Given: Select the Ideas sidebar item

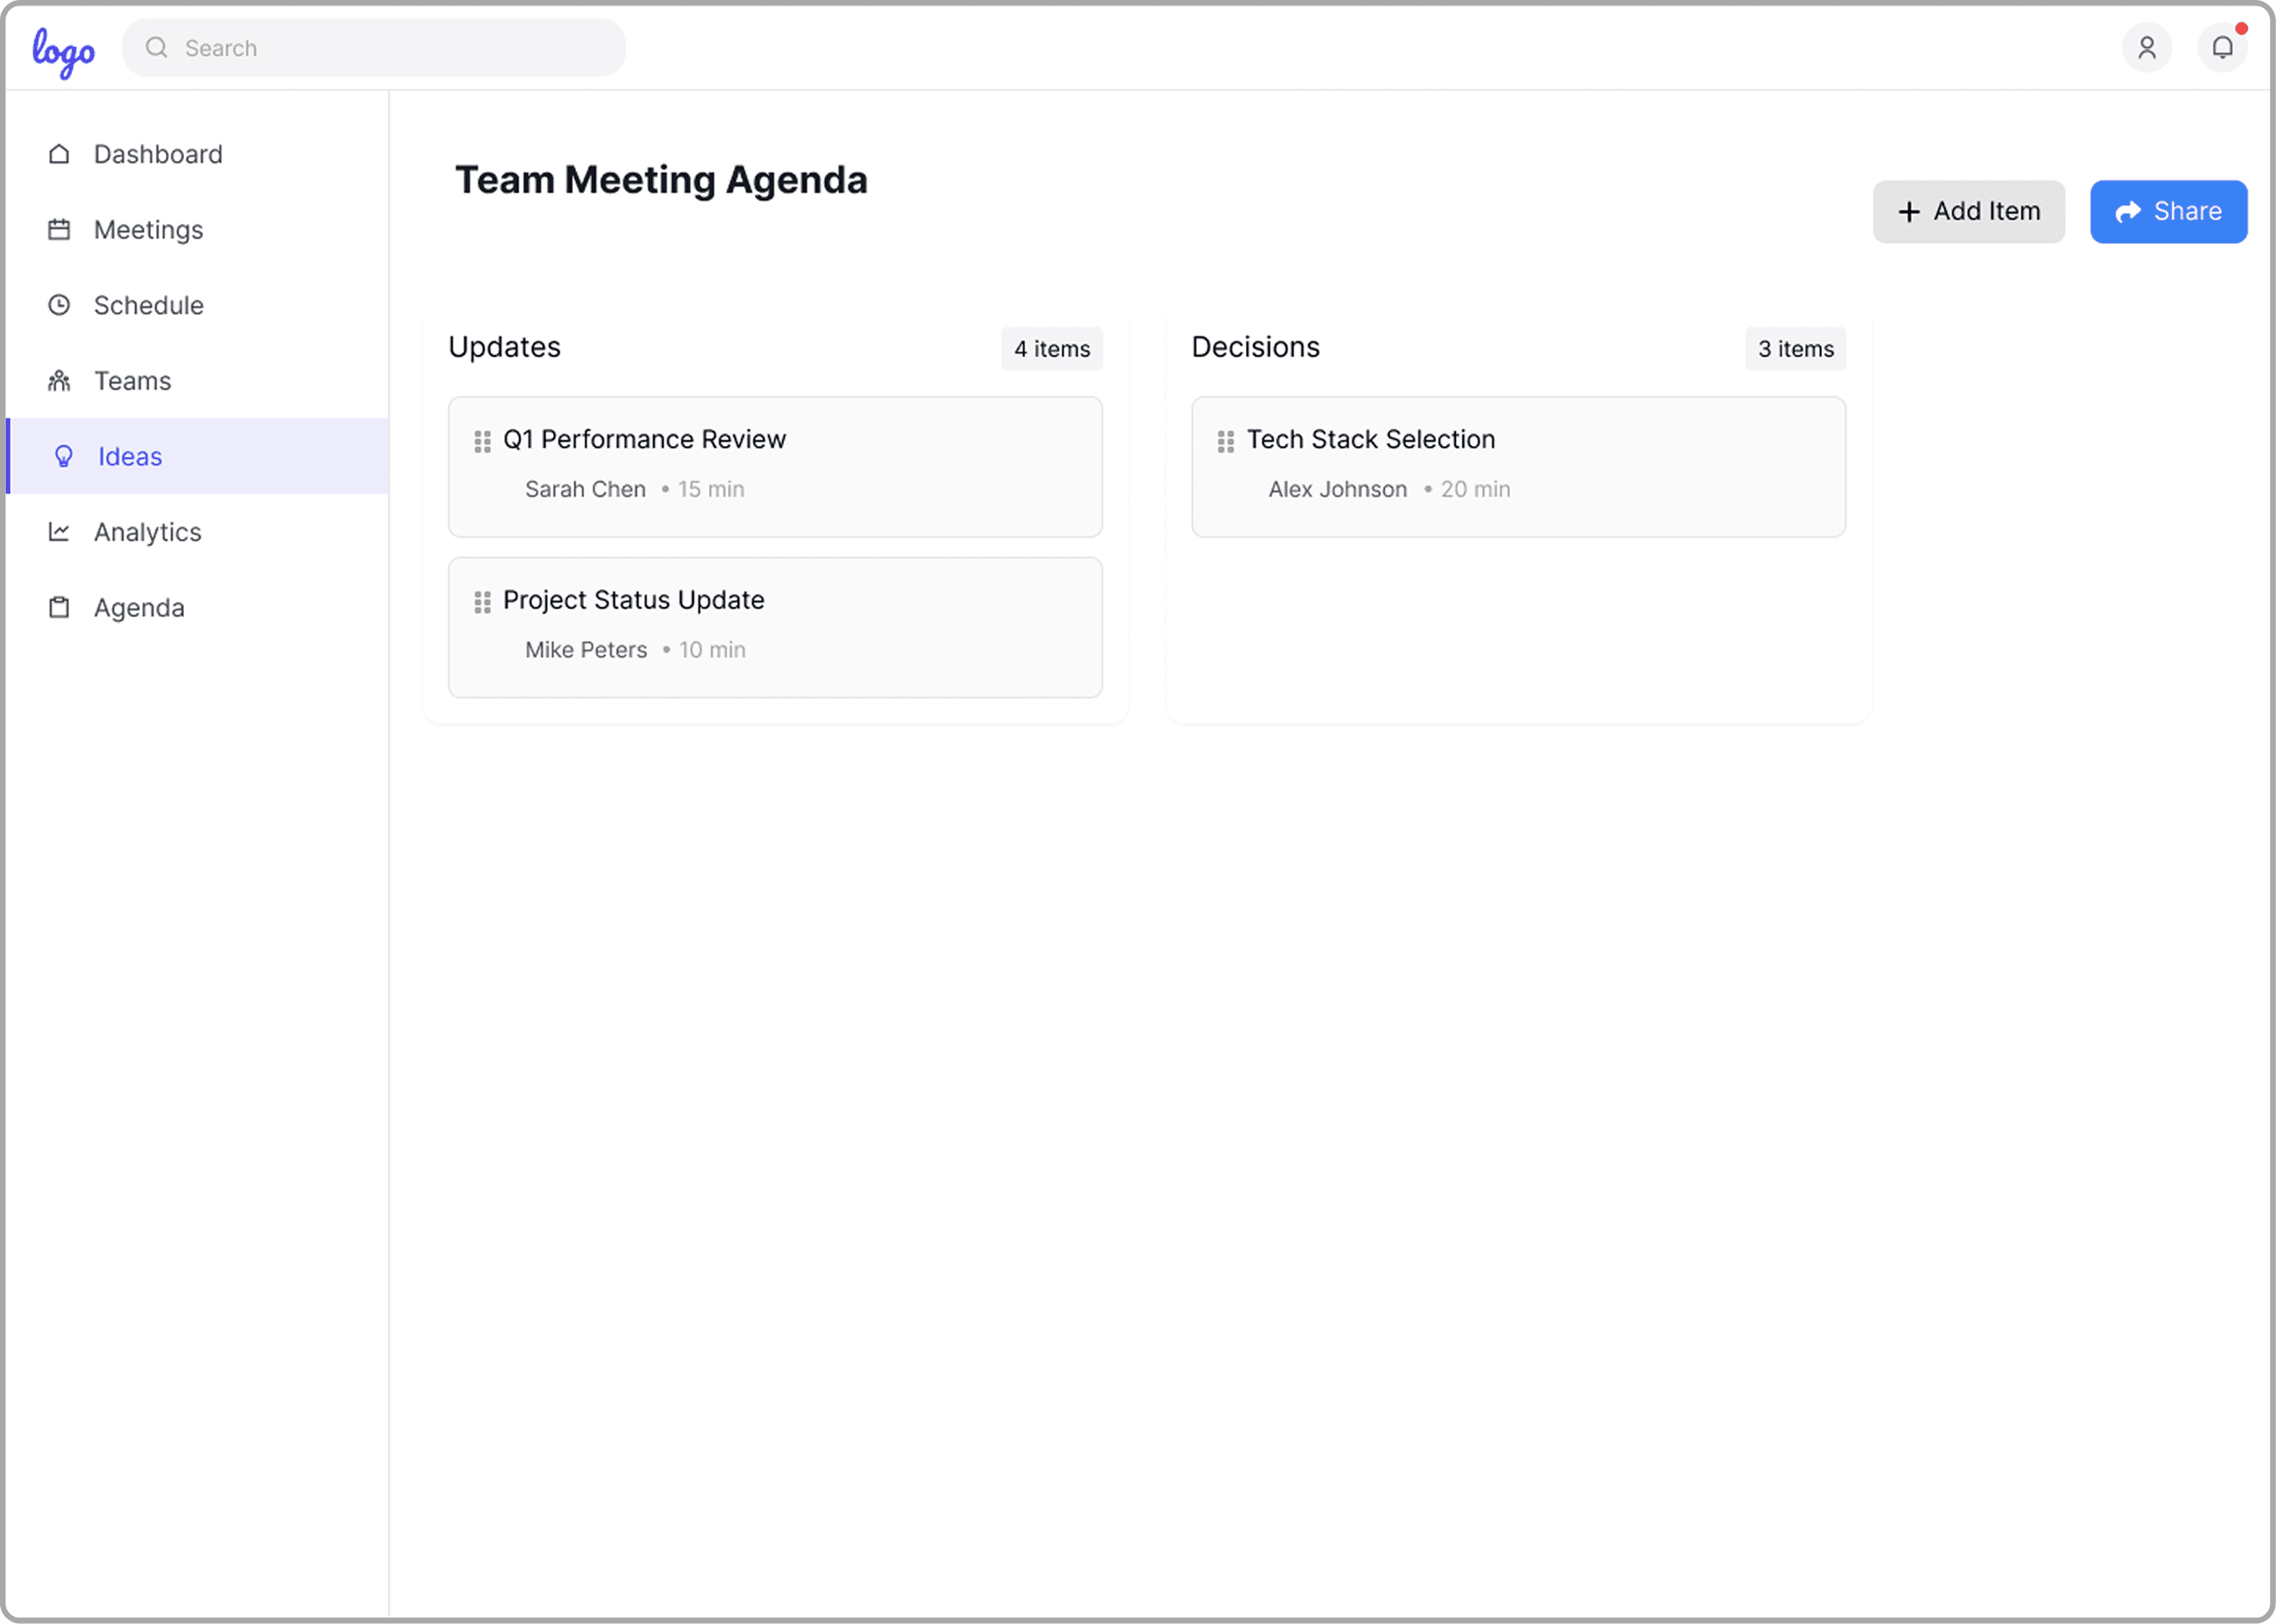Looking at the screenshot, I should [x=130, y=457].
